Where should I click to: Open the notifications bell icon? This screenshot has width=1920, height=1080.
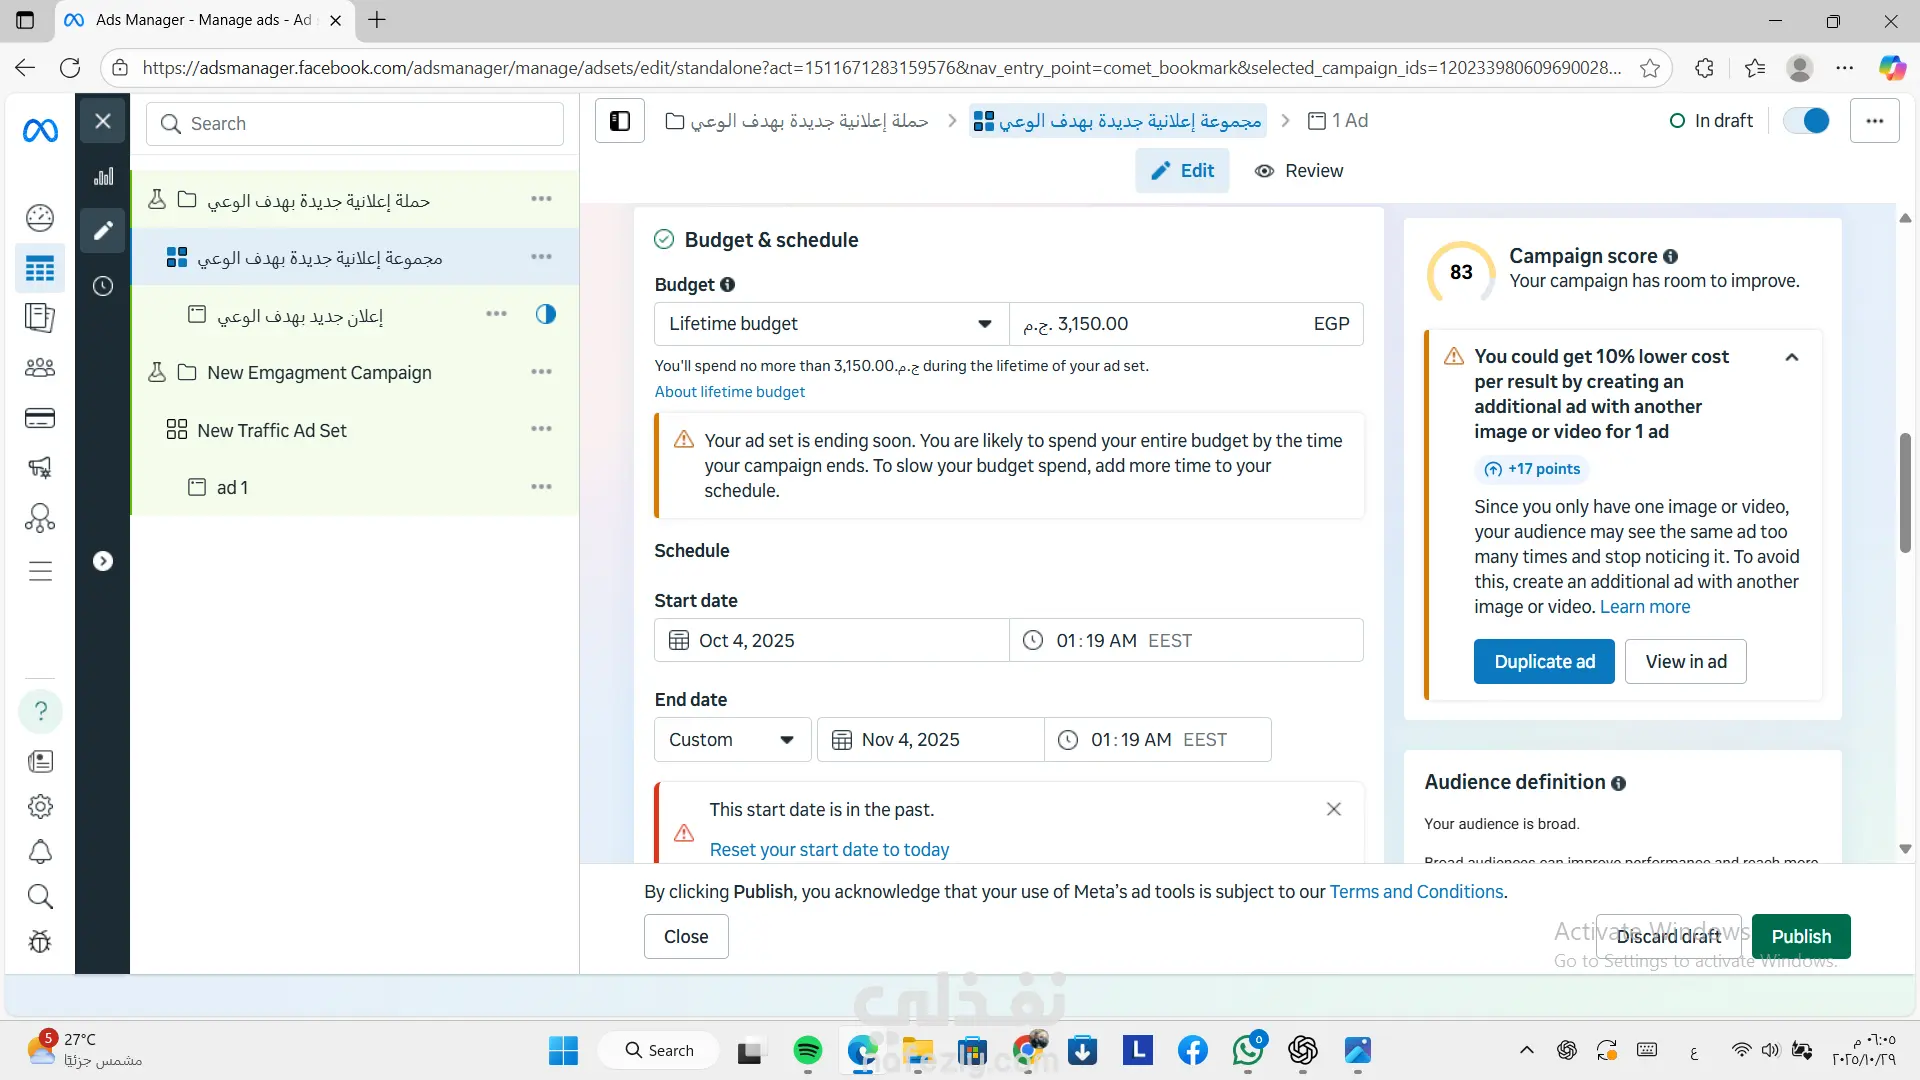(x=40, y=852)
